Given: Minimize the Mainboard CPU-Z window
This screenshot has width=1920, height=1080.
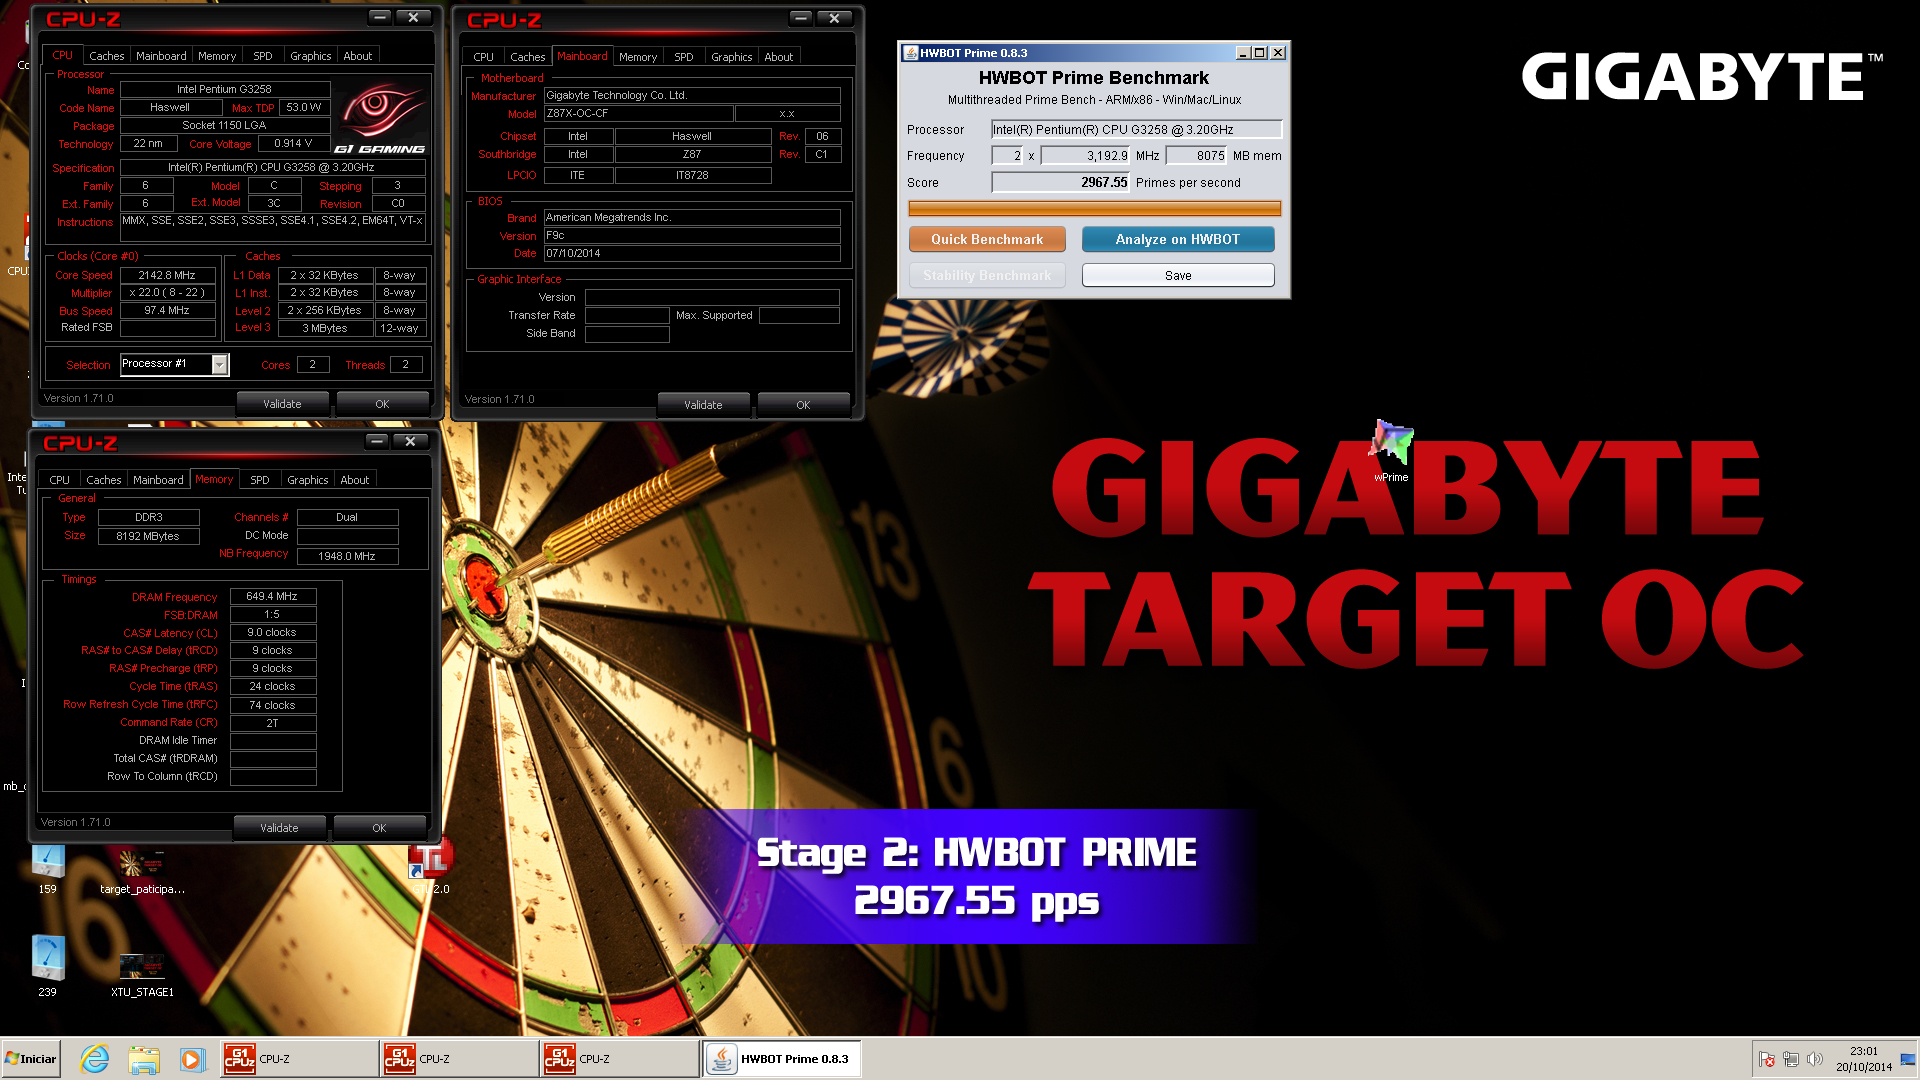Looking at the screenshot, I should click(800, 19).
